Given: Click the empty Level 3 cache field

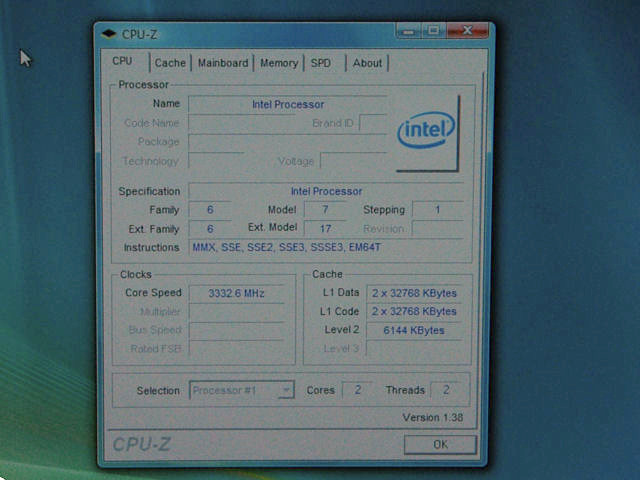Looking at the screenshot, I should click(414, 349).
